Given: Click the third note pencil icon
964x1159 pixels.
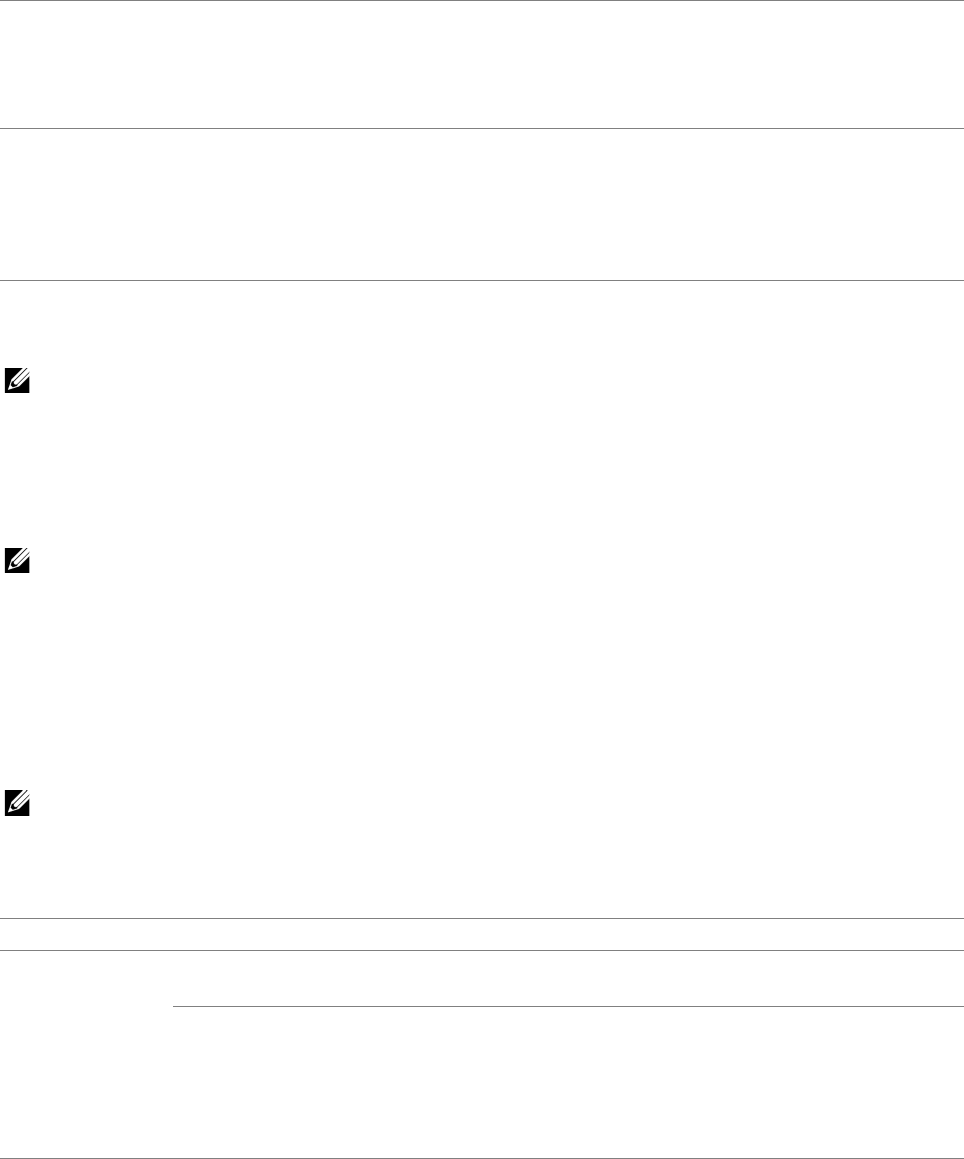Looking at the screenshot, I should (16, 801).
